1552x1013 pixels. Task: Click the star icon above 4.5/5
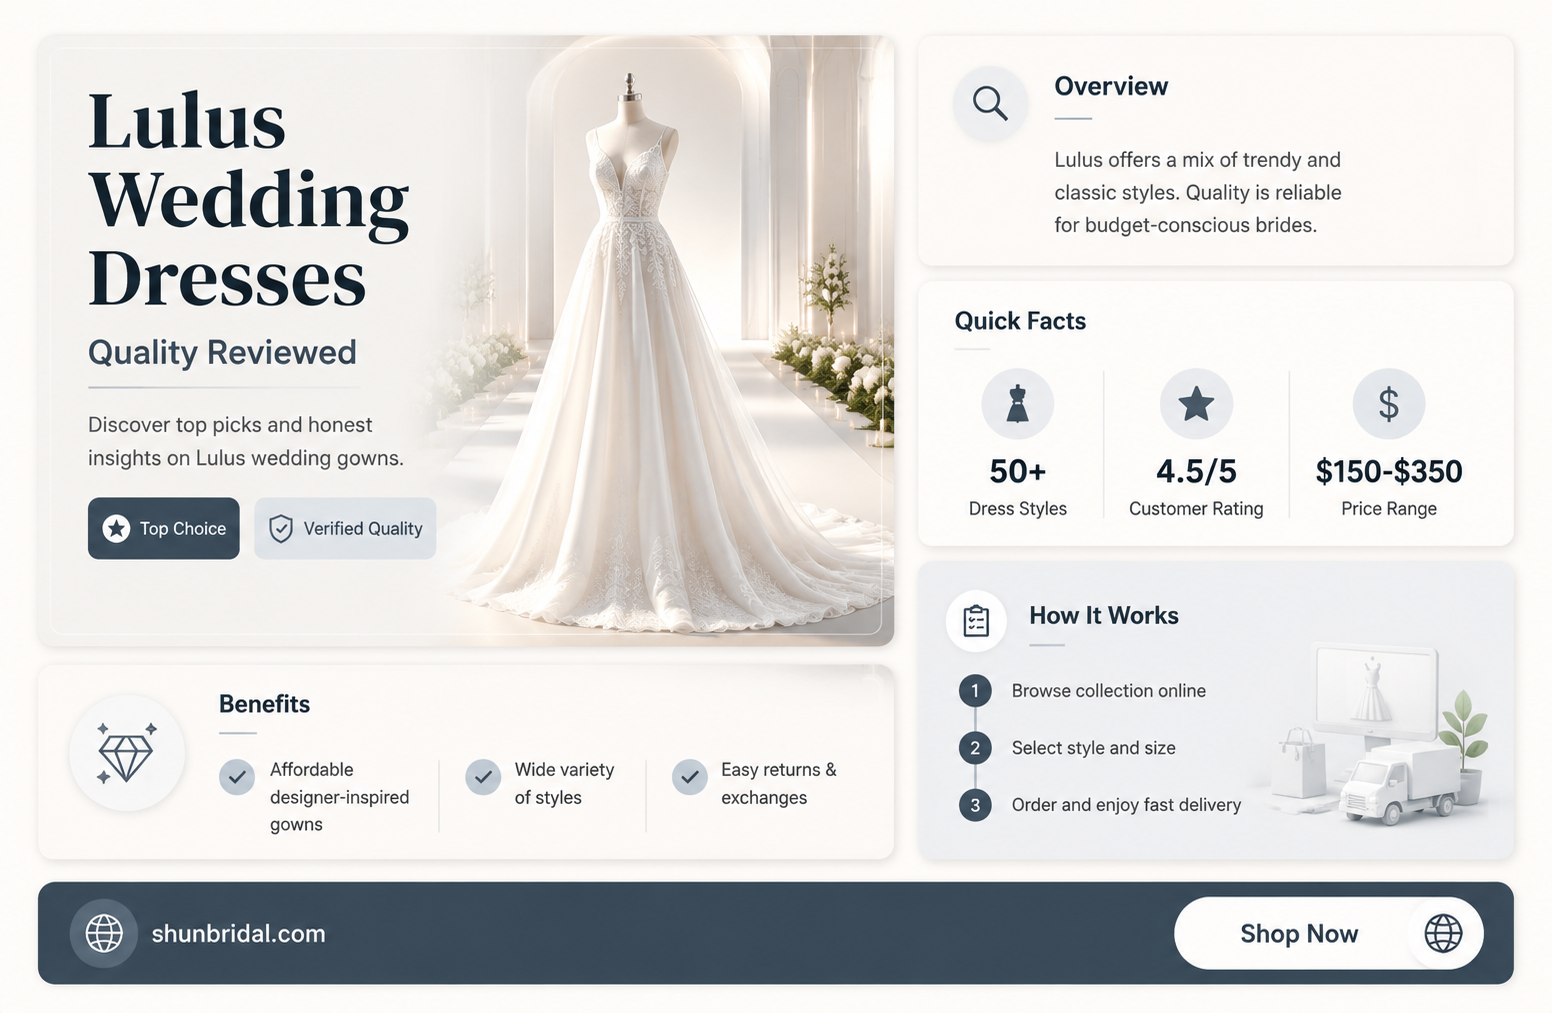[x=1196, y=404]
